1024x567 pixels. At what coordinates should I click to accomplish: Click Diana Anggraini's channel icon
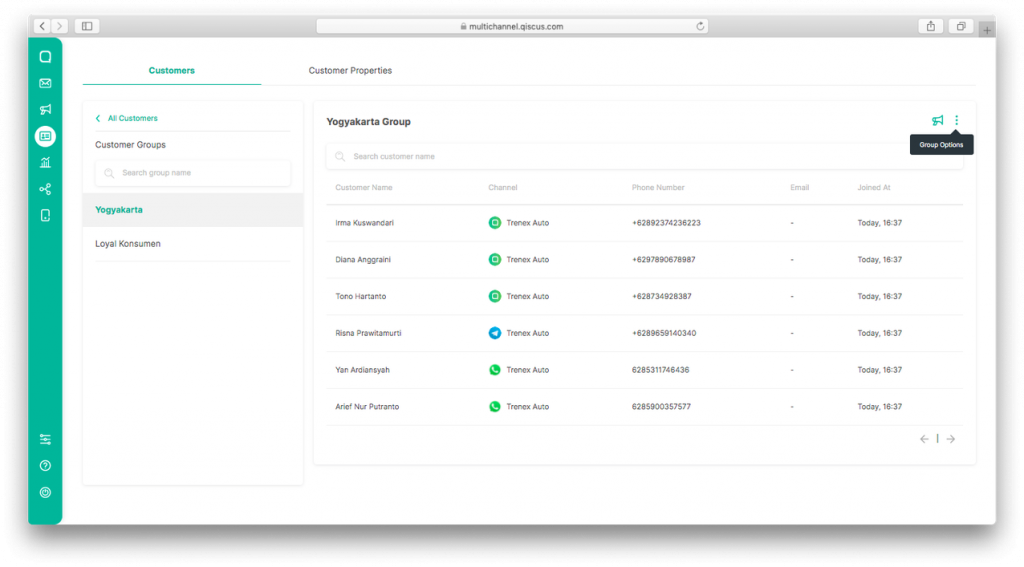[495, 259]
